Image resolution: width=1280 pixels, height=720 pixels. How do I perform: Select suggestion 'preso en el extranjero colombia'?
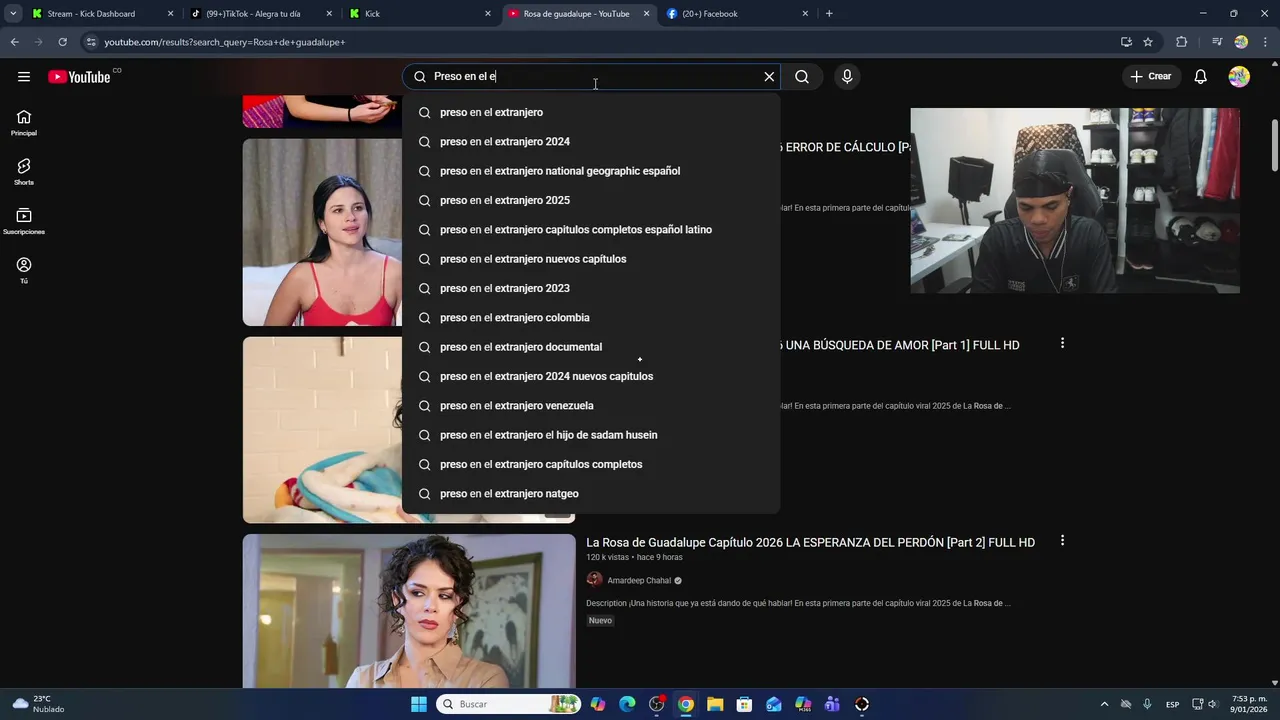point(591,317)
